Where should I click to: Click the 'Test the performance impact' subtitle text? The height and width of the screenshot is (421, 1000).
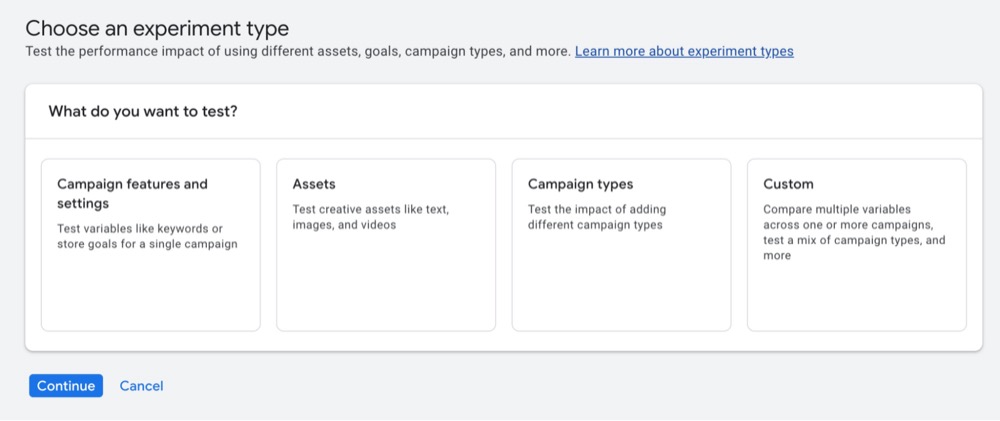click(x=298, y=51)
